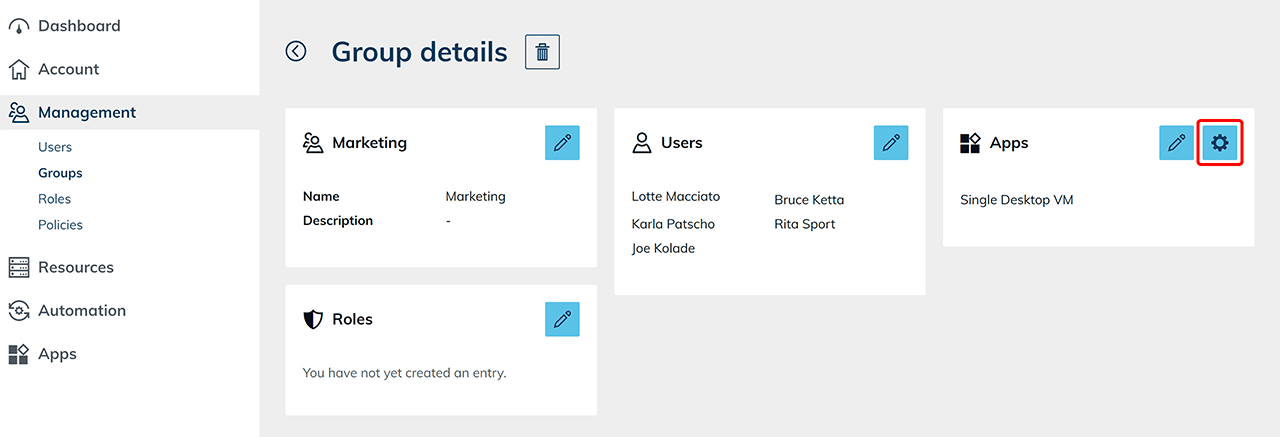Viewport: 1280px width, 437px height.
Task: Edit the Apps assignment with pencil icon
Action: pos(1176,143)
